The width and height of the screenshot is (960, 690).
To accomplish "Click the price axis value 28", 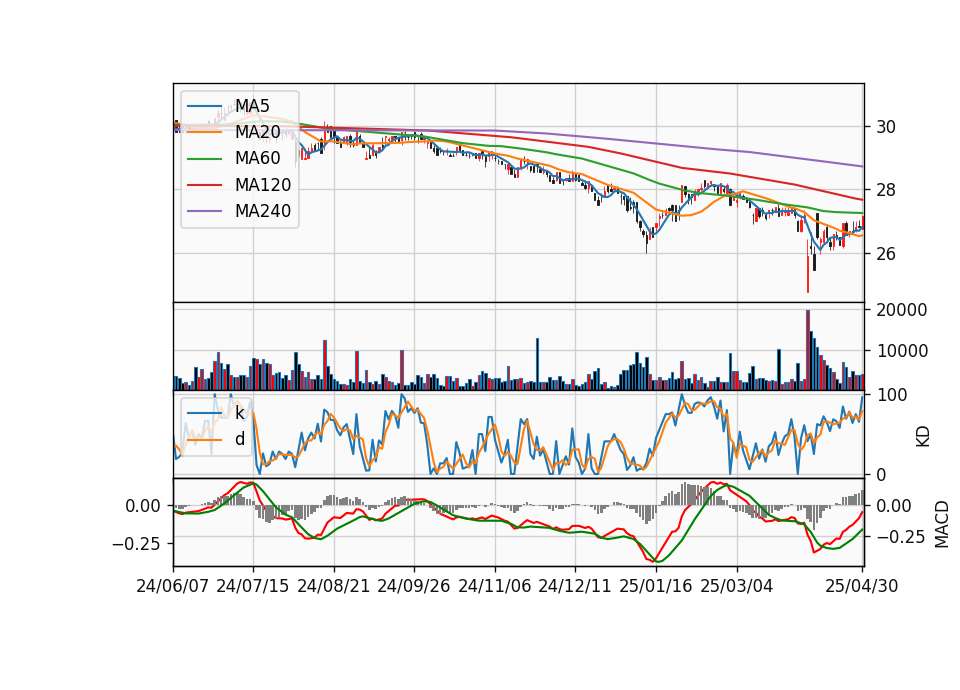I will pyautogui.click(x=885, y=190).
